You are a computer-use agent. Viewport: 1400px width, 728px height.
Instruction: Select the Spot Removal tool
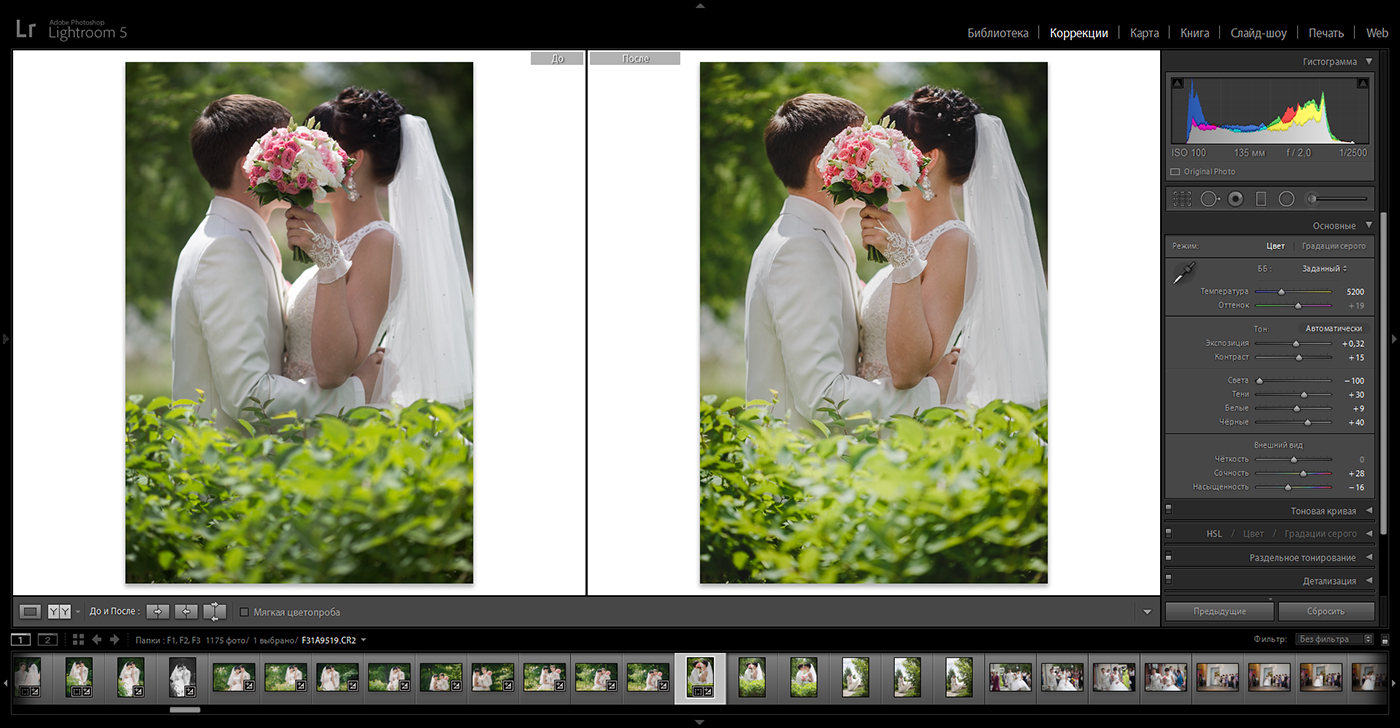(1210, 199)
